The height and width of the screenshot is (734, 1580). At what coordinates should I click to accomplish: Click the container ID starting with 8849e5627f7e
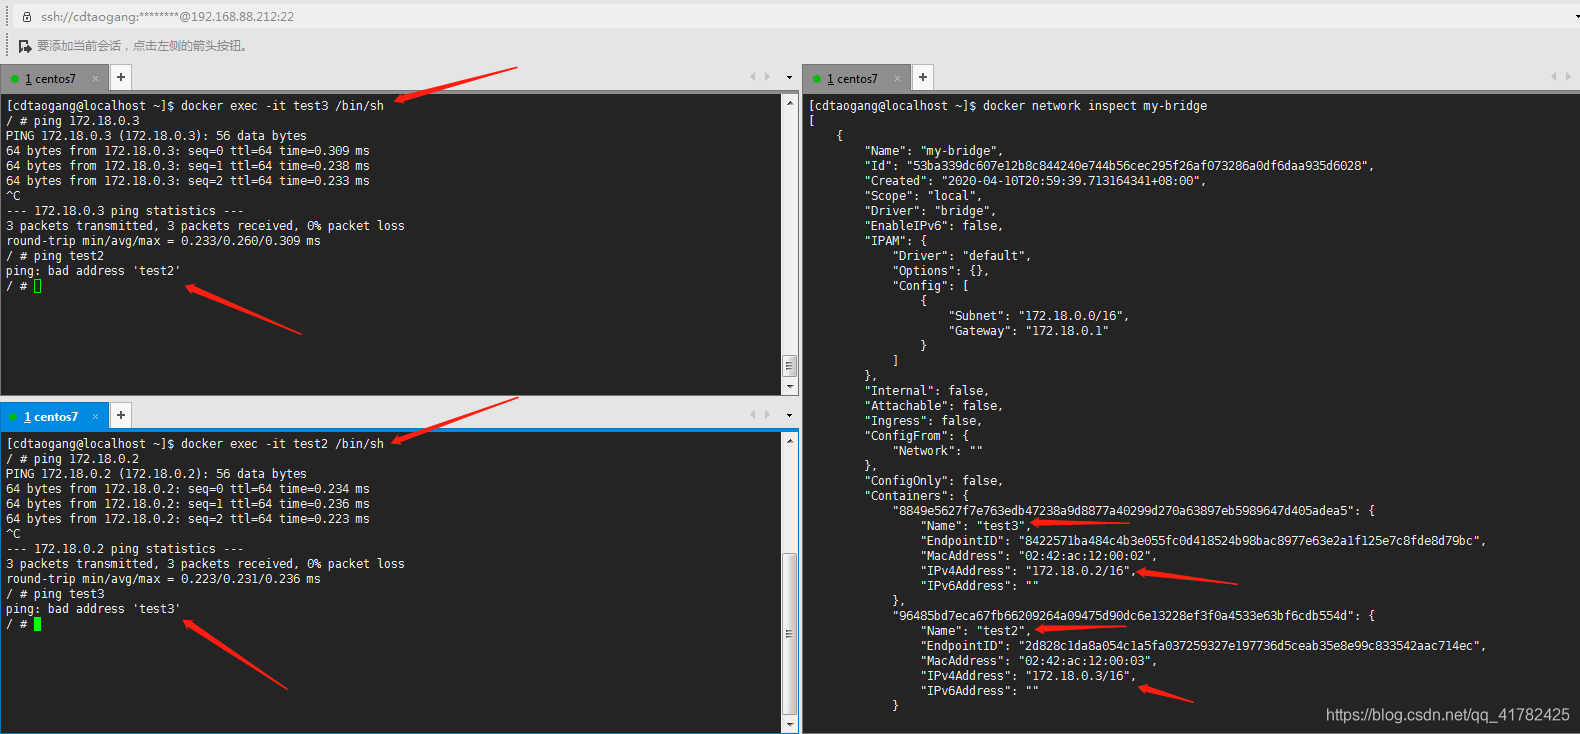1126,511
